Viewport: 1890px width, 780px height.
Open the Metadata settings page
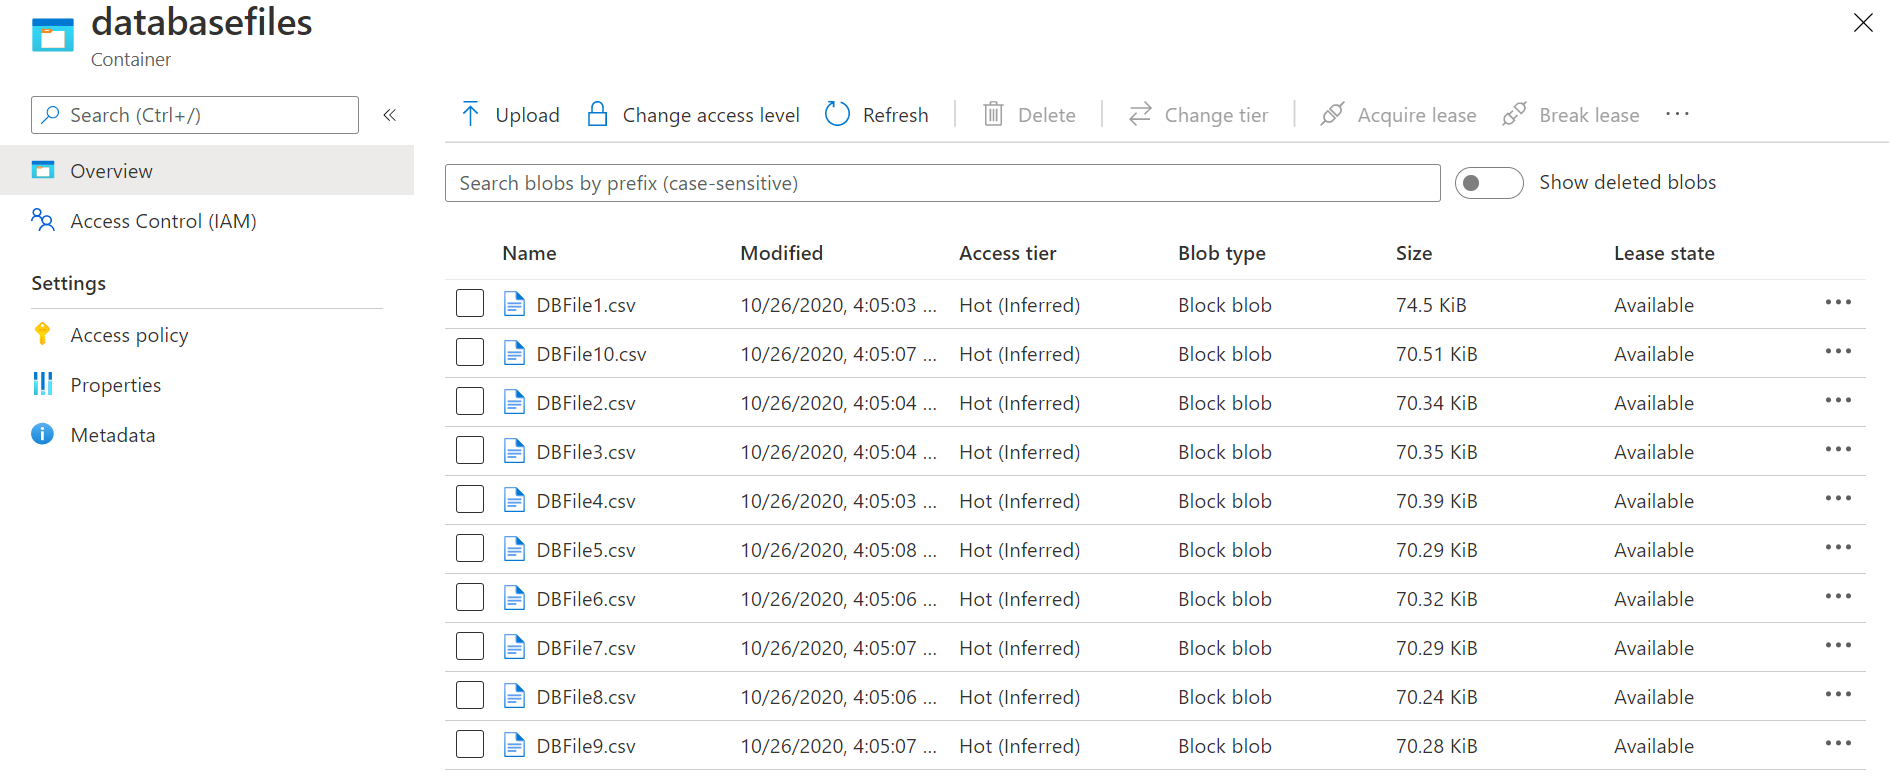click(x=112, y=435)
